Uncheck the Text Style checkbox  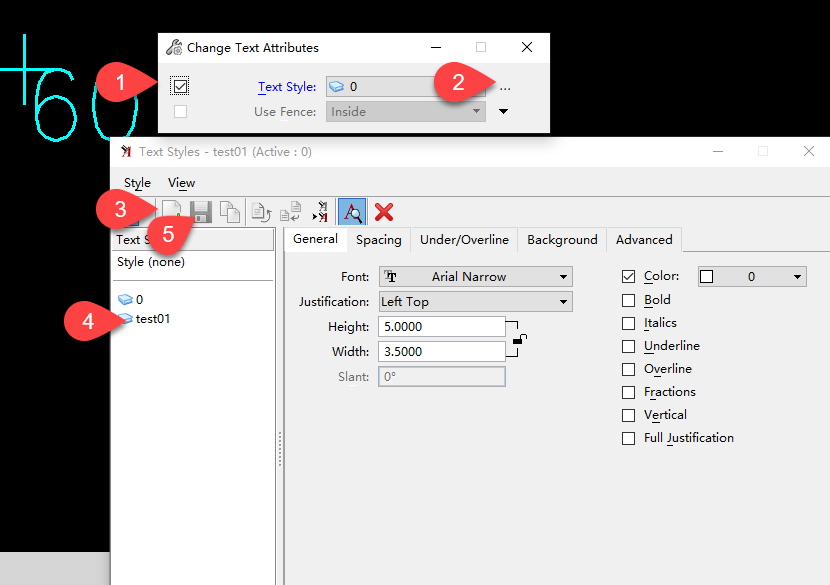click(x=180, y=86)
